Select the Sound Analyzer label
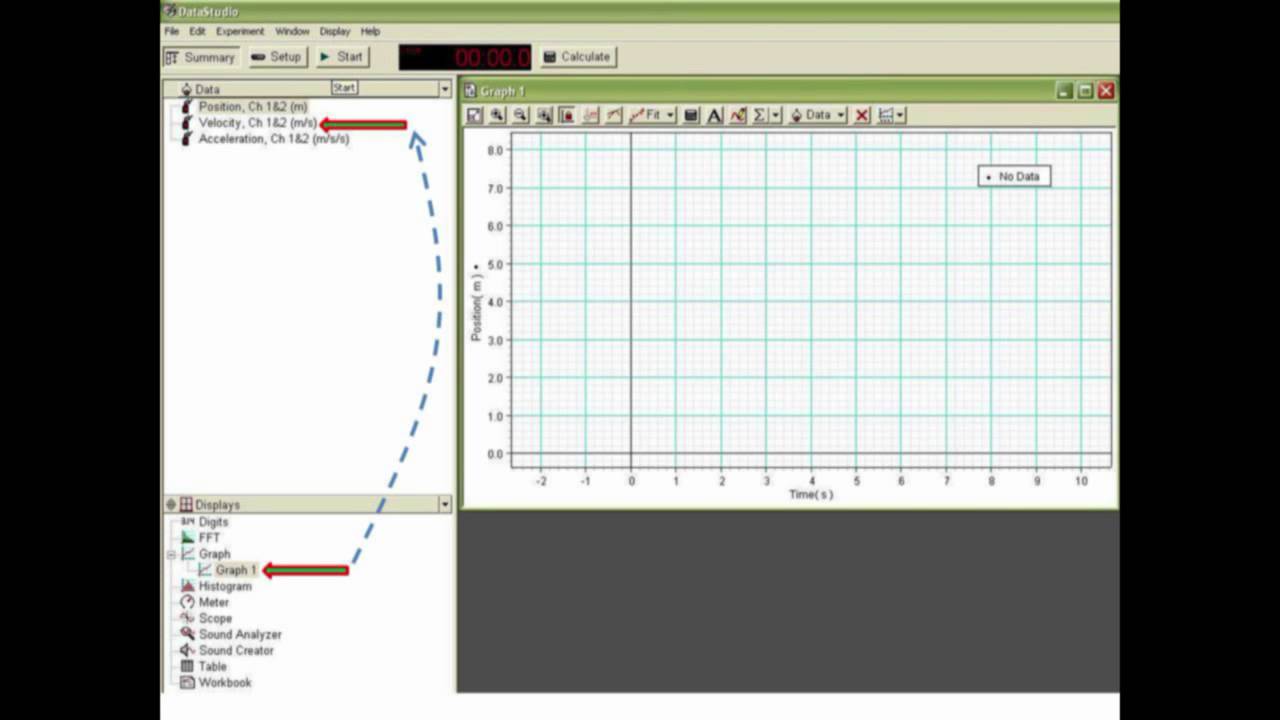This screenshot has width=1280, height=720. (x=240, y=634)
